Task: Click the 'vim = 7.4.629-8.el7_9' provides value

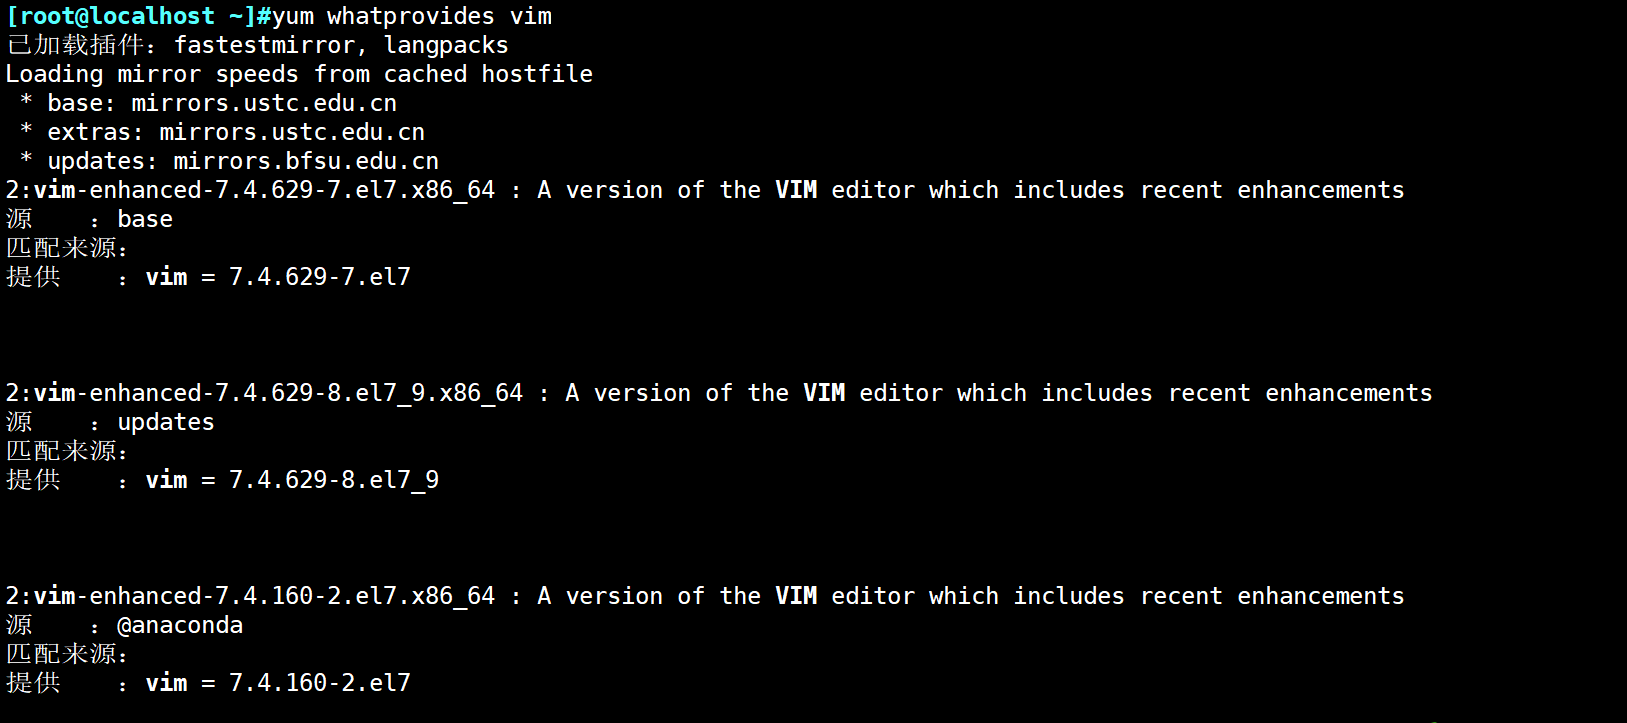Action: tap(292, 480)
